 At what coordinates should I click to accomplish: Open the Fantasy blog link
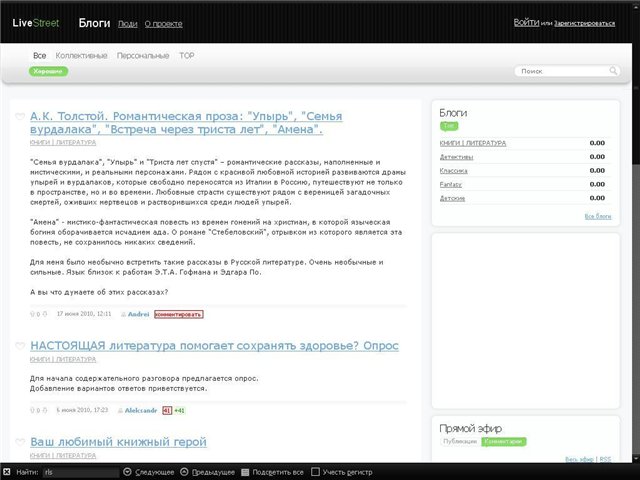tap(451, 184)
